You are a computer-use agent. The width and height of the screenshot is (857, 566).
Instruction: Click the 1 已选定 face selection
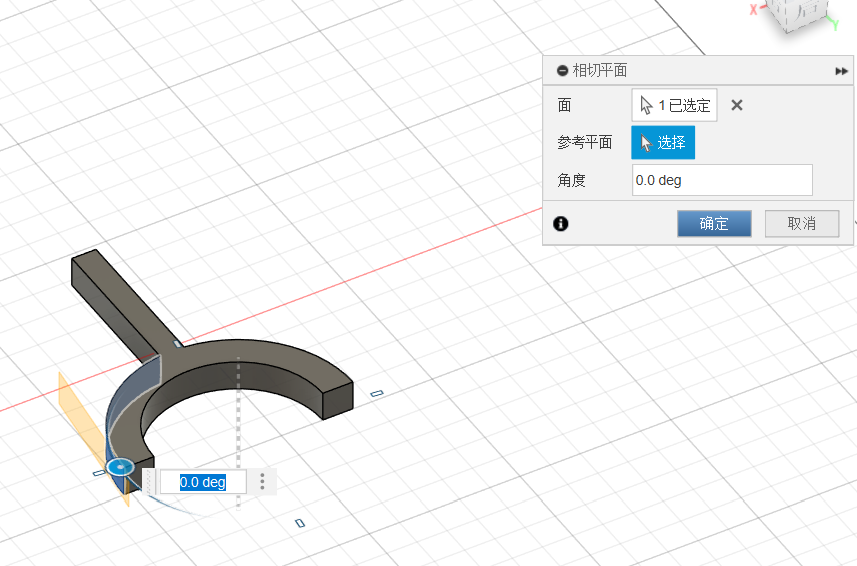tap(674, 105)
